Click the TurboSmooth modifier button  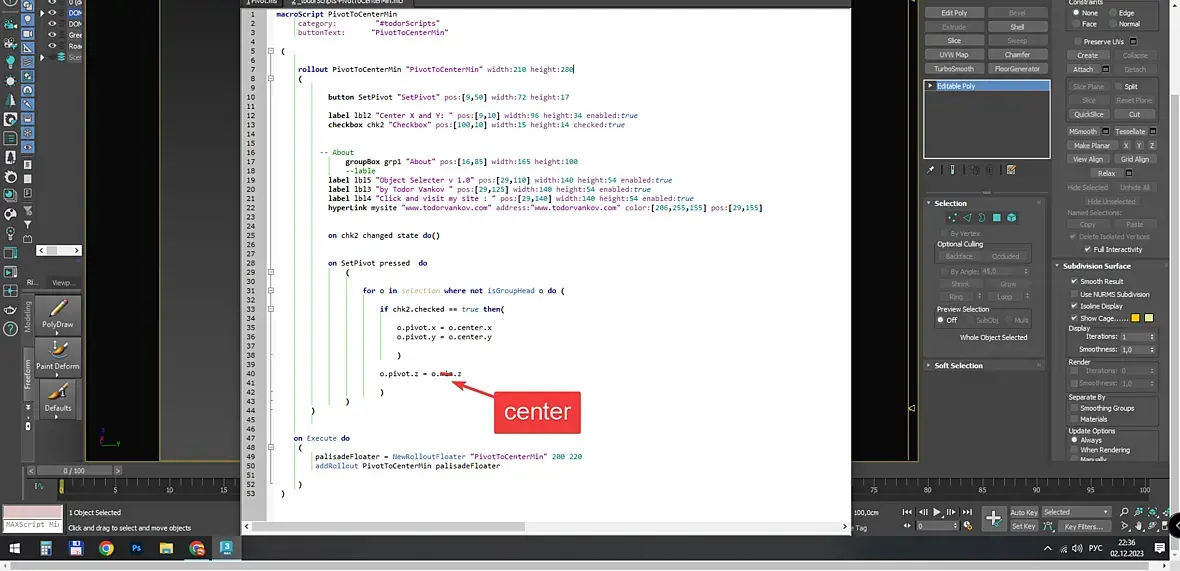[953, 68]
